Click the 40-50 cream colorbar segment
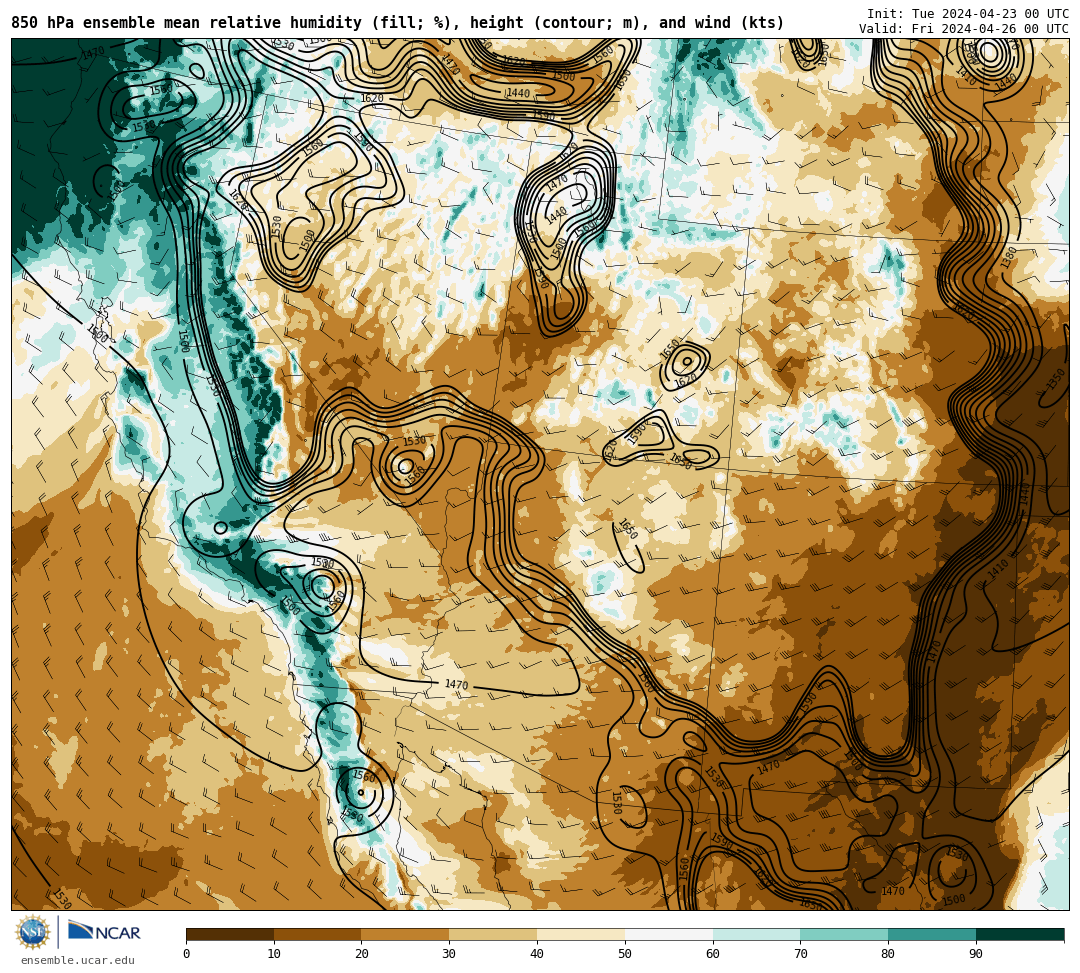 [x=581, y=934]
